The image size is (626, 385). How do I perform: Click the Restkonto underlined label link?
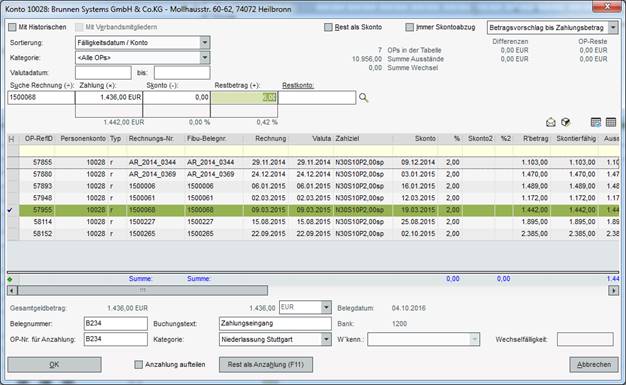pos(297,85)
